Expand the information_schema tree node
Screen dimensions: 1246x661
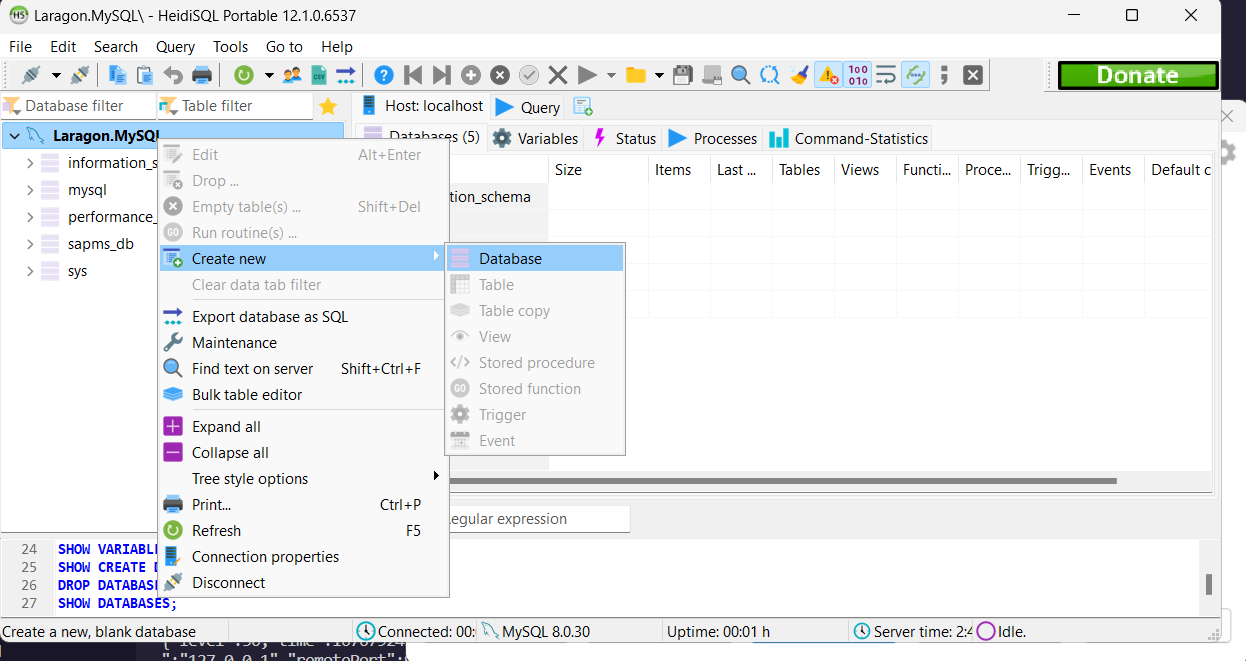[29, 163]
